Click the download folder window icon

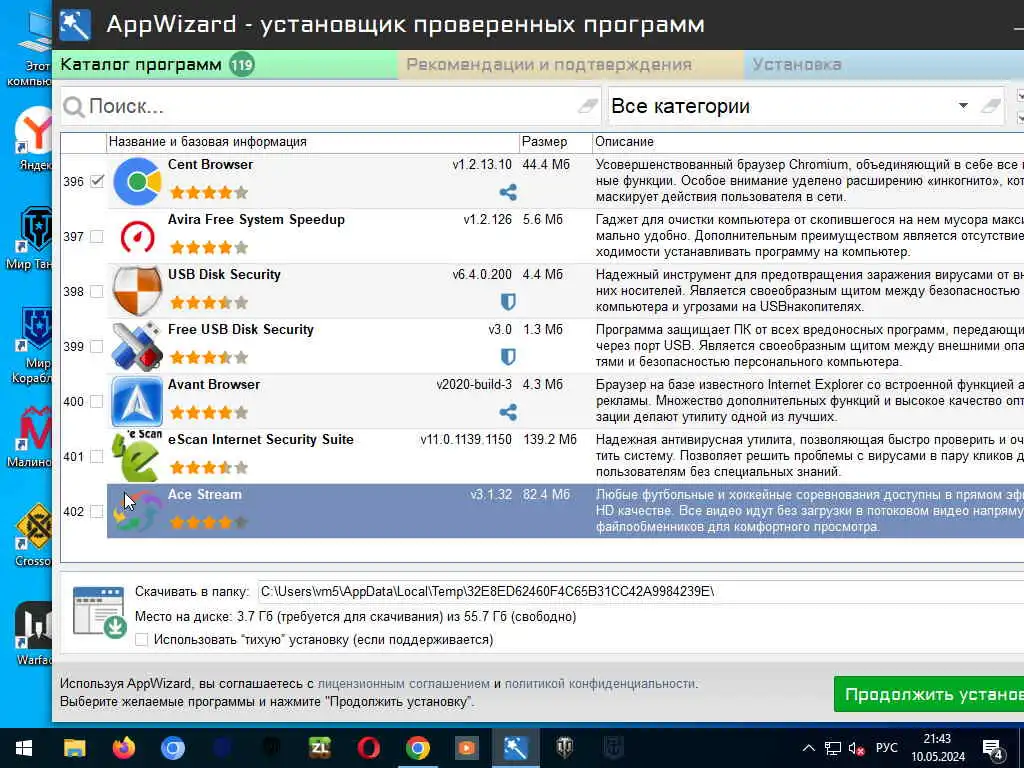pos(99,612)
